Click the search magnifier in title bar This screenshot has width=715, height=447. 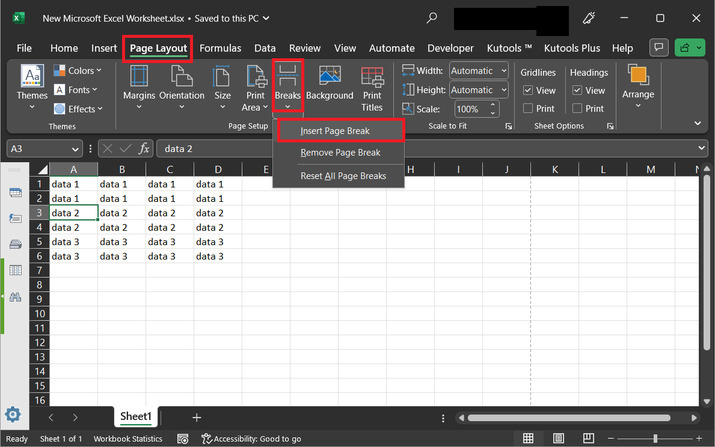coord(431,18)
